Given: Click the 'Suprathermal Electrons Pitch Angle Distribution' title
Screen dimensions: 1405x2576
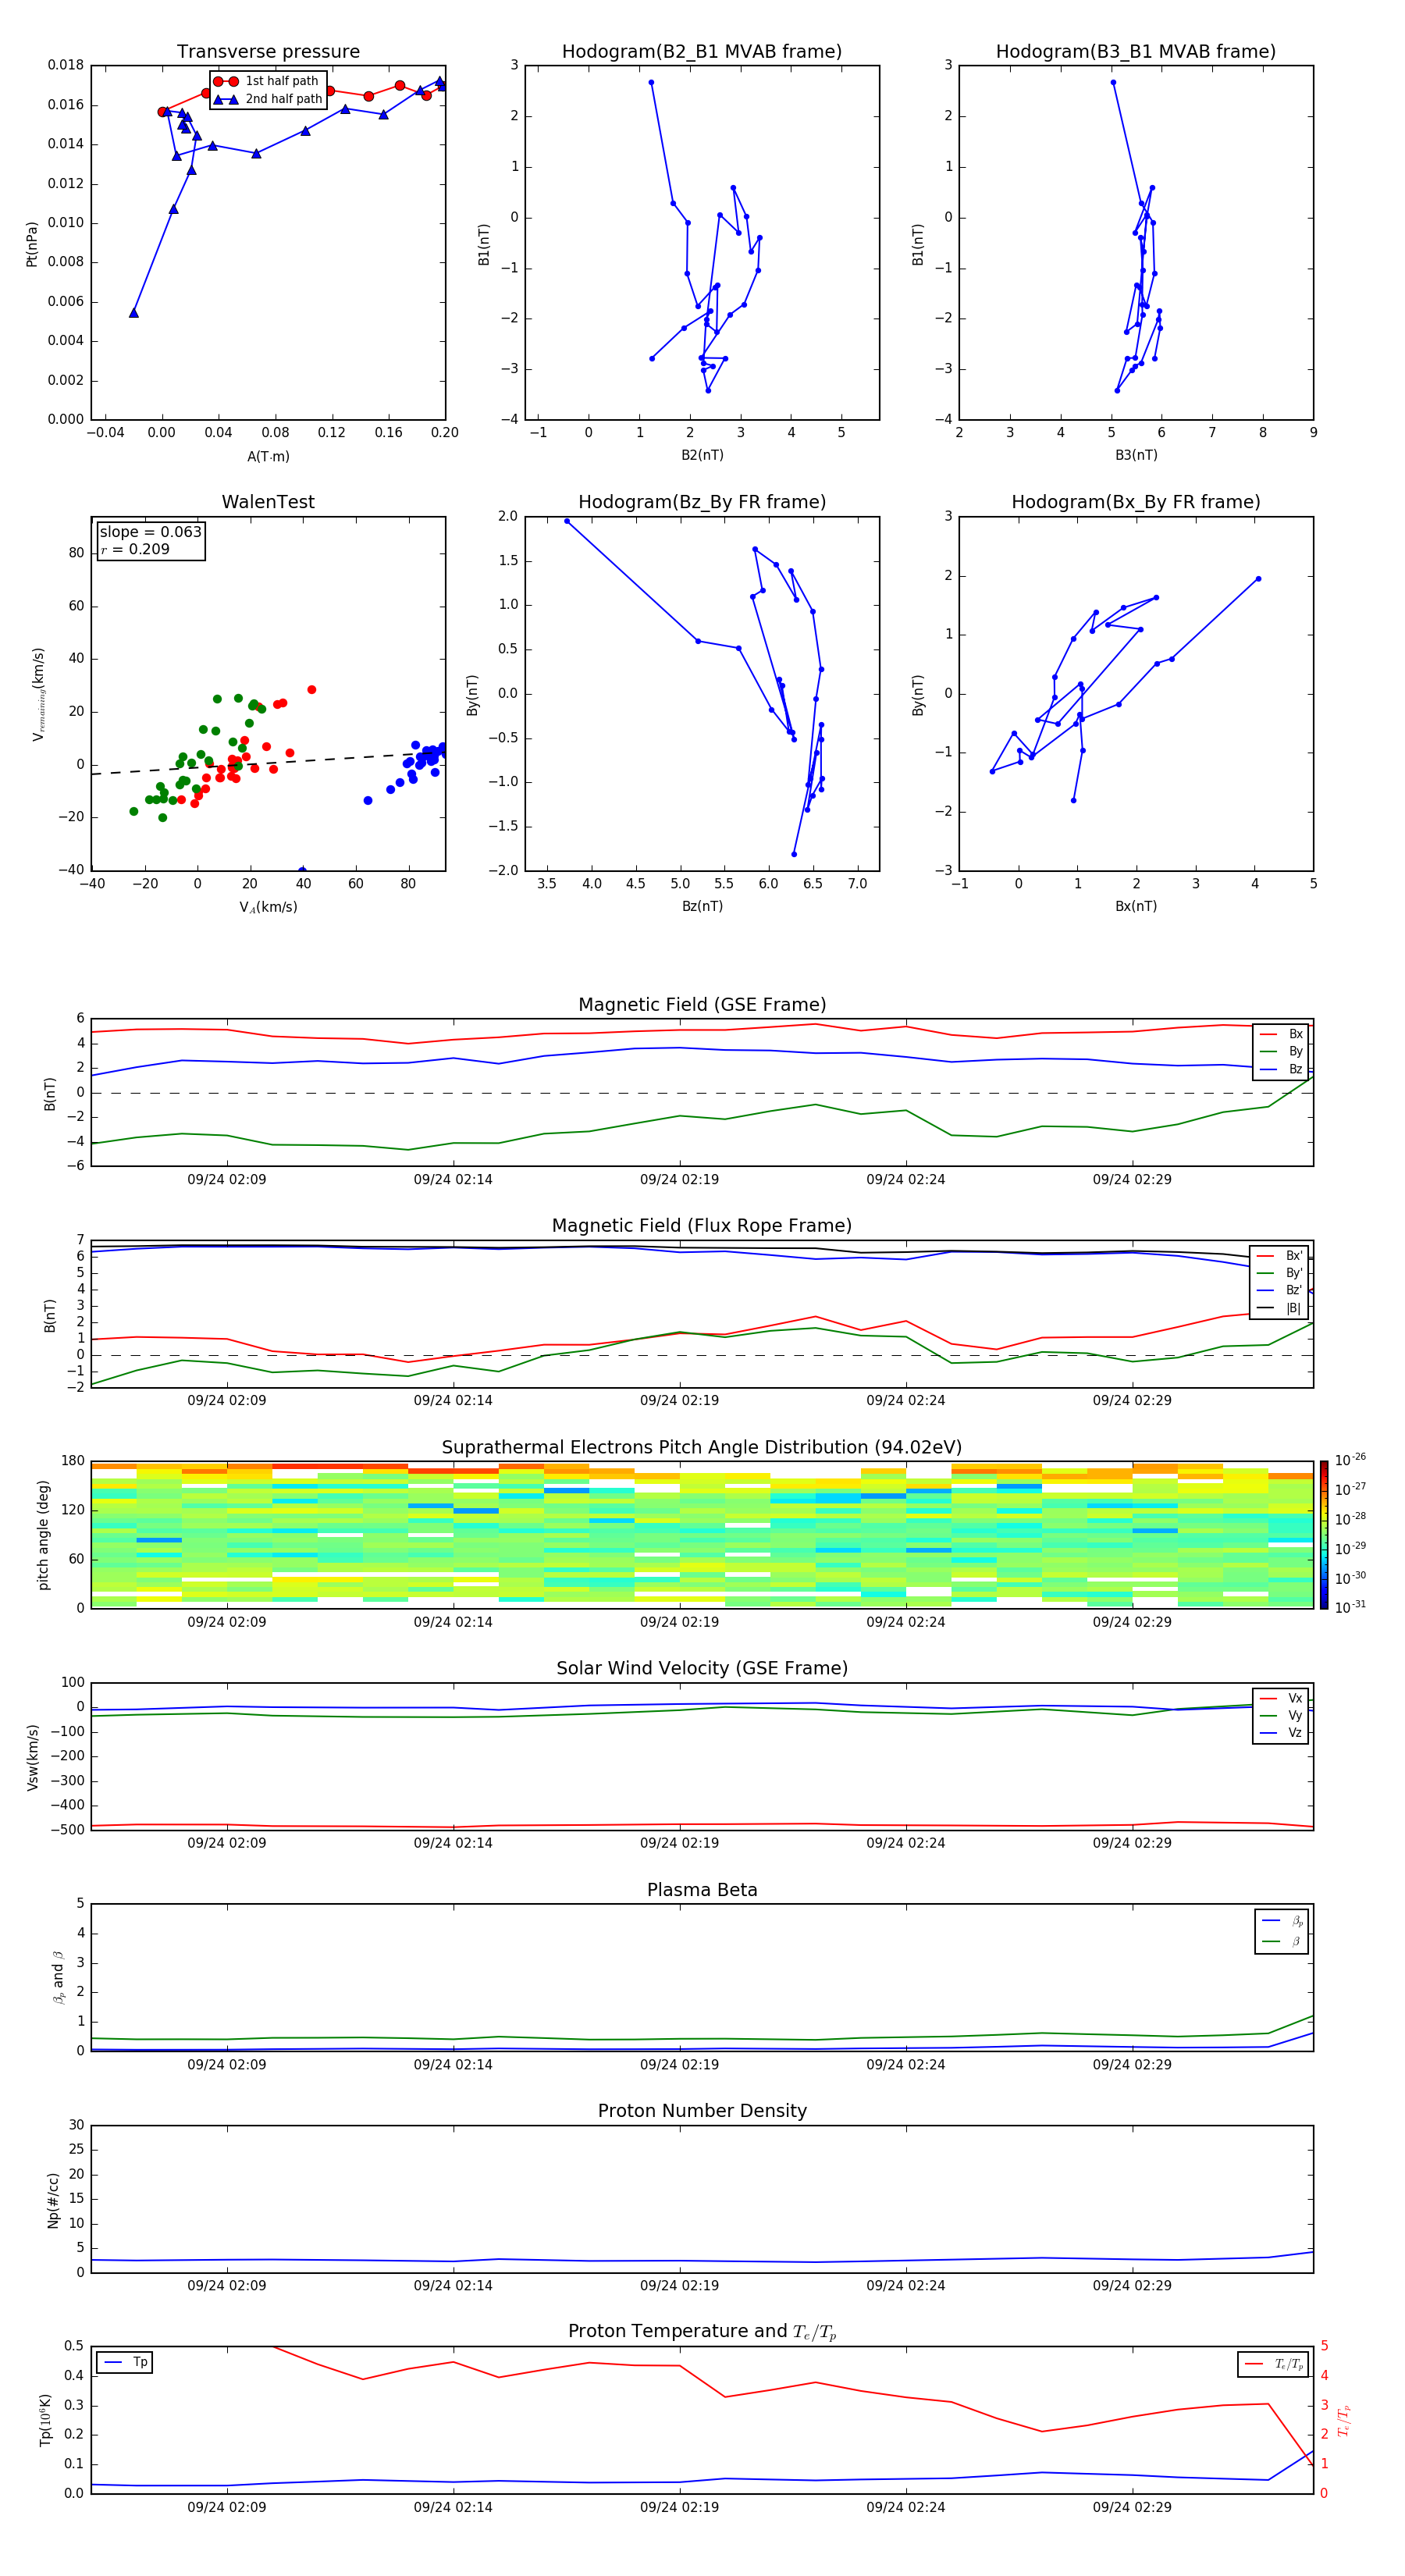Looking at the screenshot, I should point(702,1448).
